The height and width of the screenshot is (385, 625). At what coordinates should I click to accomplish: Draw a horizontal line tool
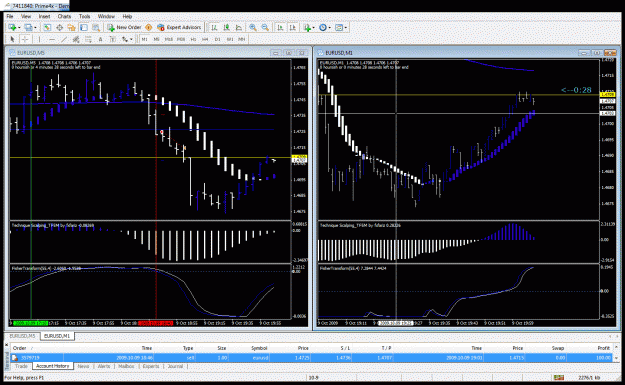52,39
